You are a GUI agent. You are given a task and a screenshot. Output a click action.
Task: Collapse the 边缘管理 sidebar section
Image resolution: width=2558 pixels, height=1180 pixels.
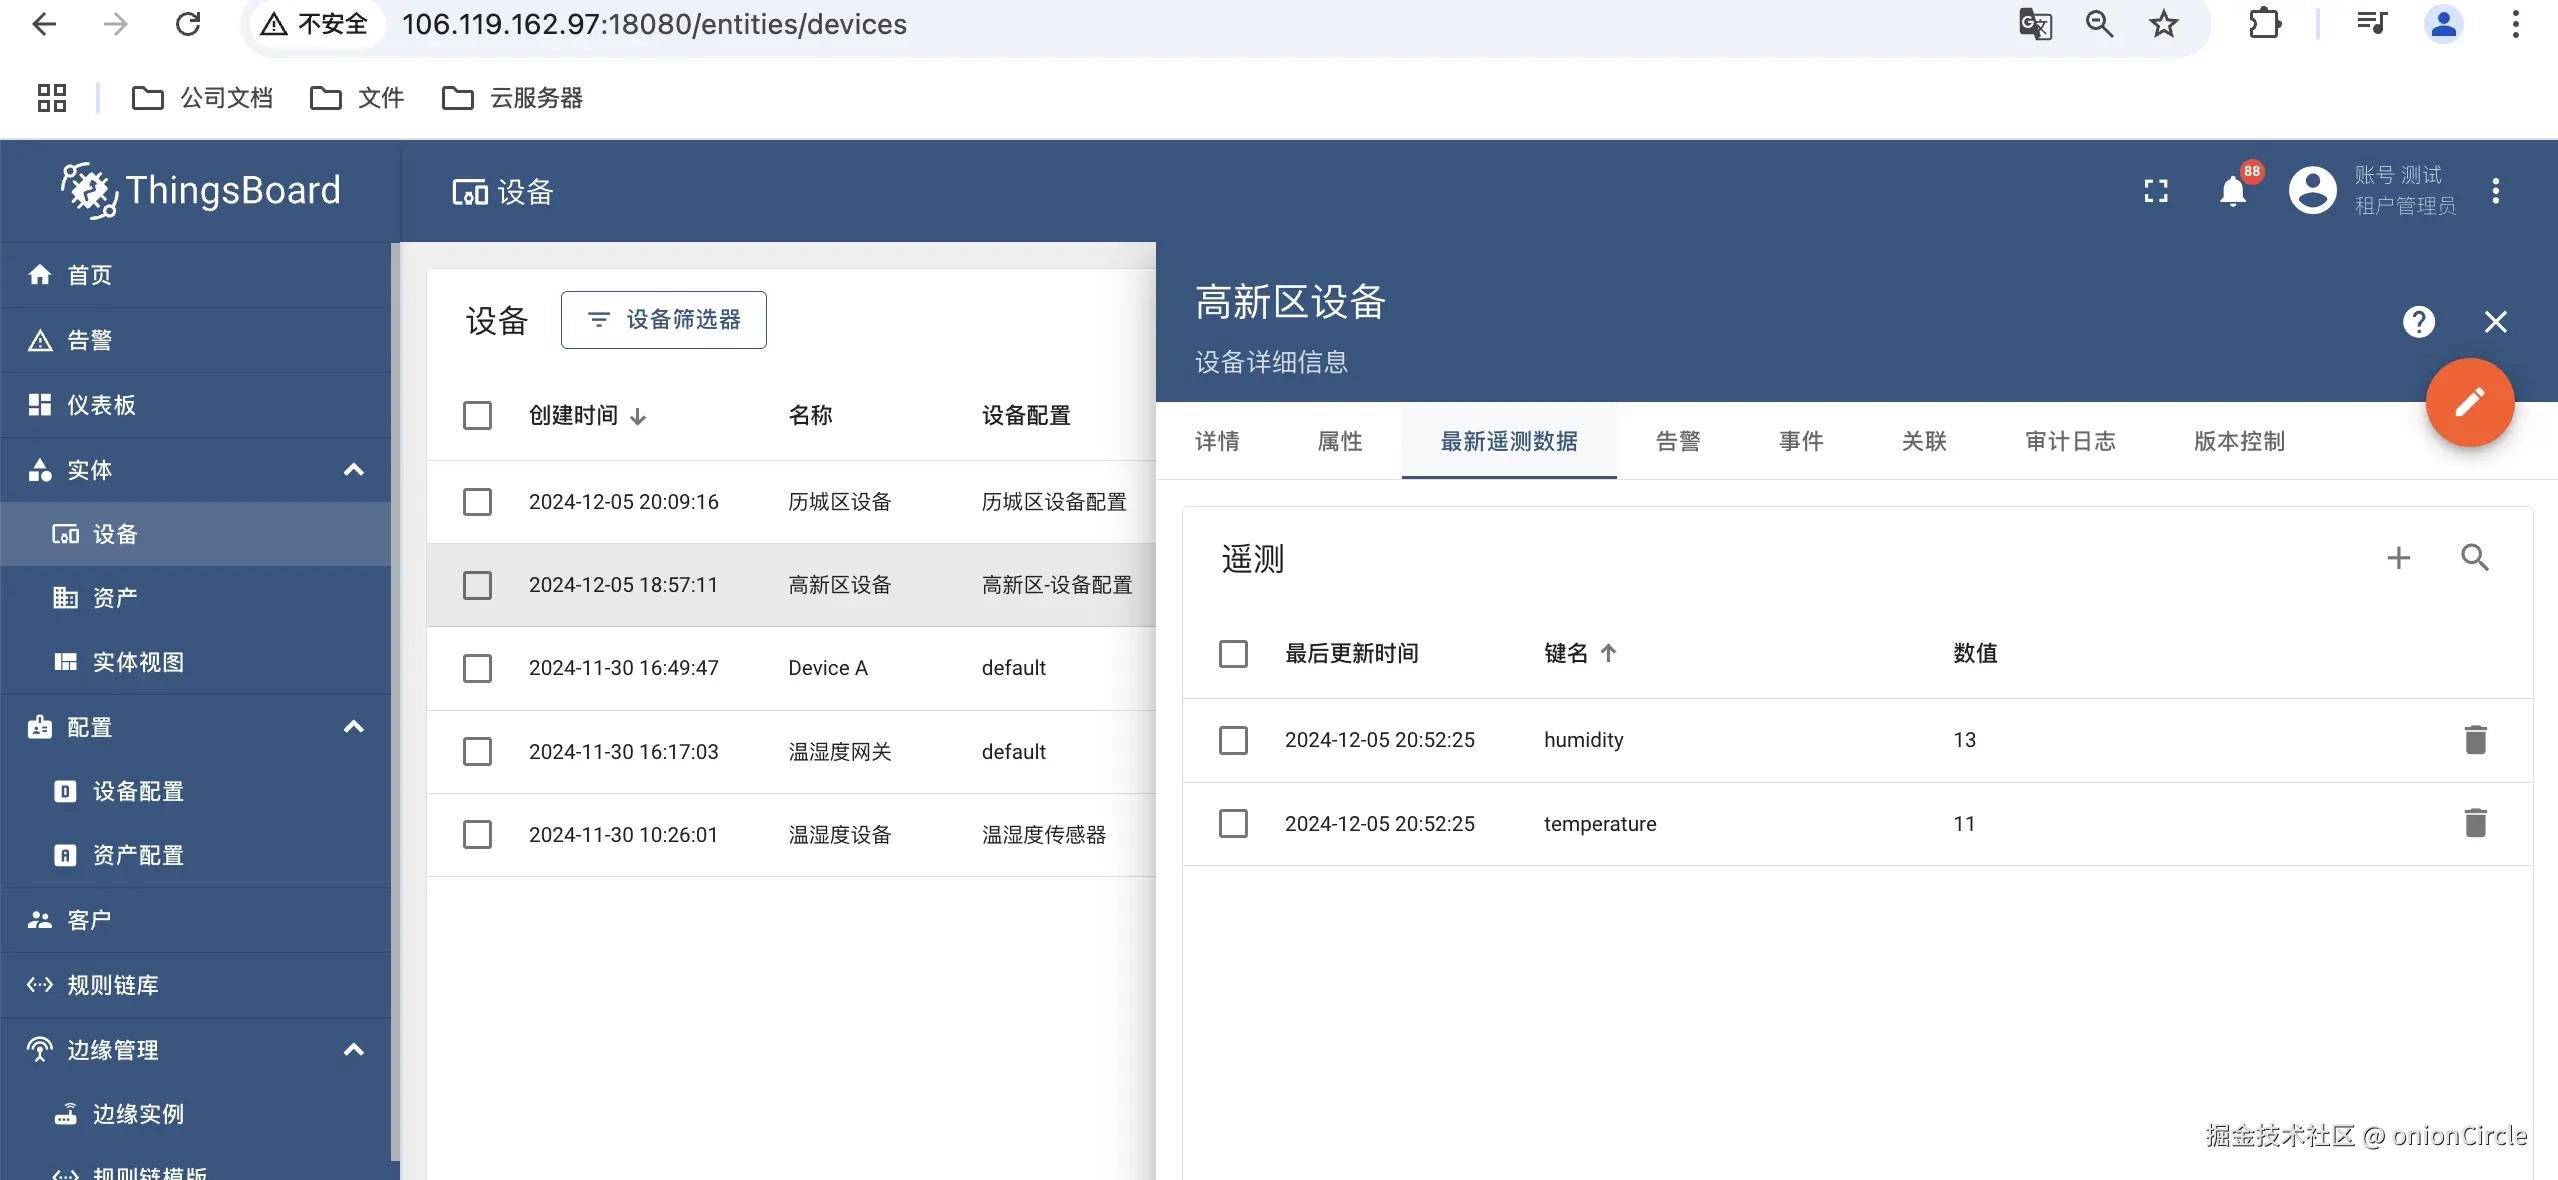[x=353, y=1050]
